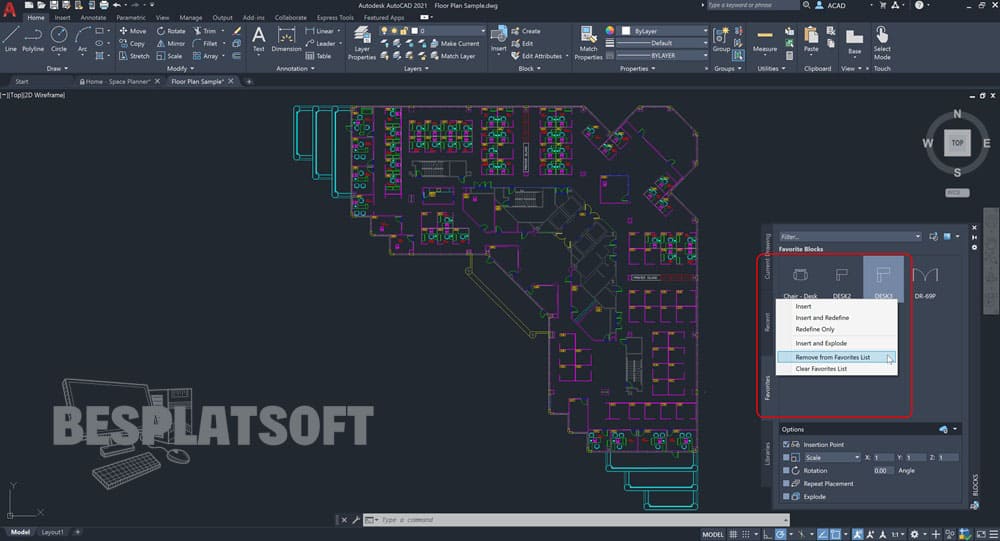
Task: Click the object color wheel swatch
Action: tap(612, 31)
